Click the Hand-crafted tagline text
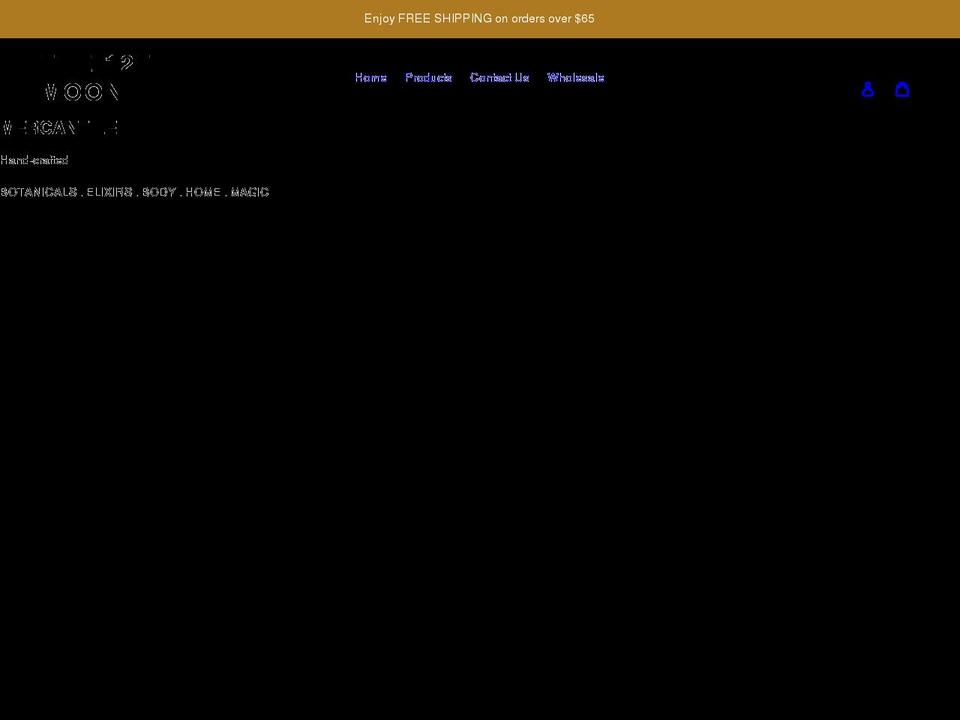 tap(34, 160)
